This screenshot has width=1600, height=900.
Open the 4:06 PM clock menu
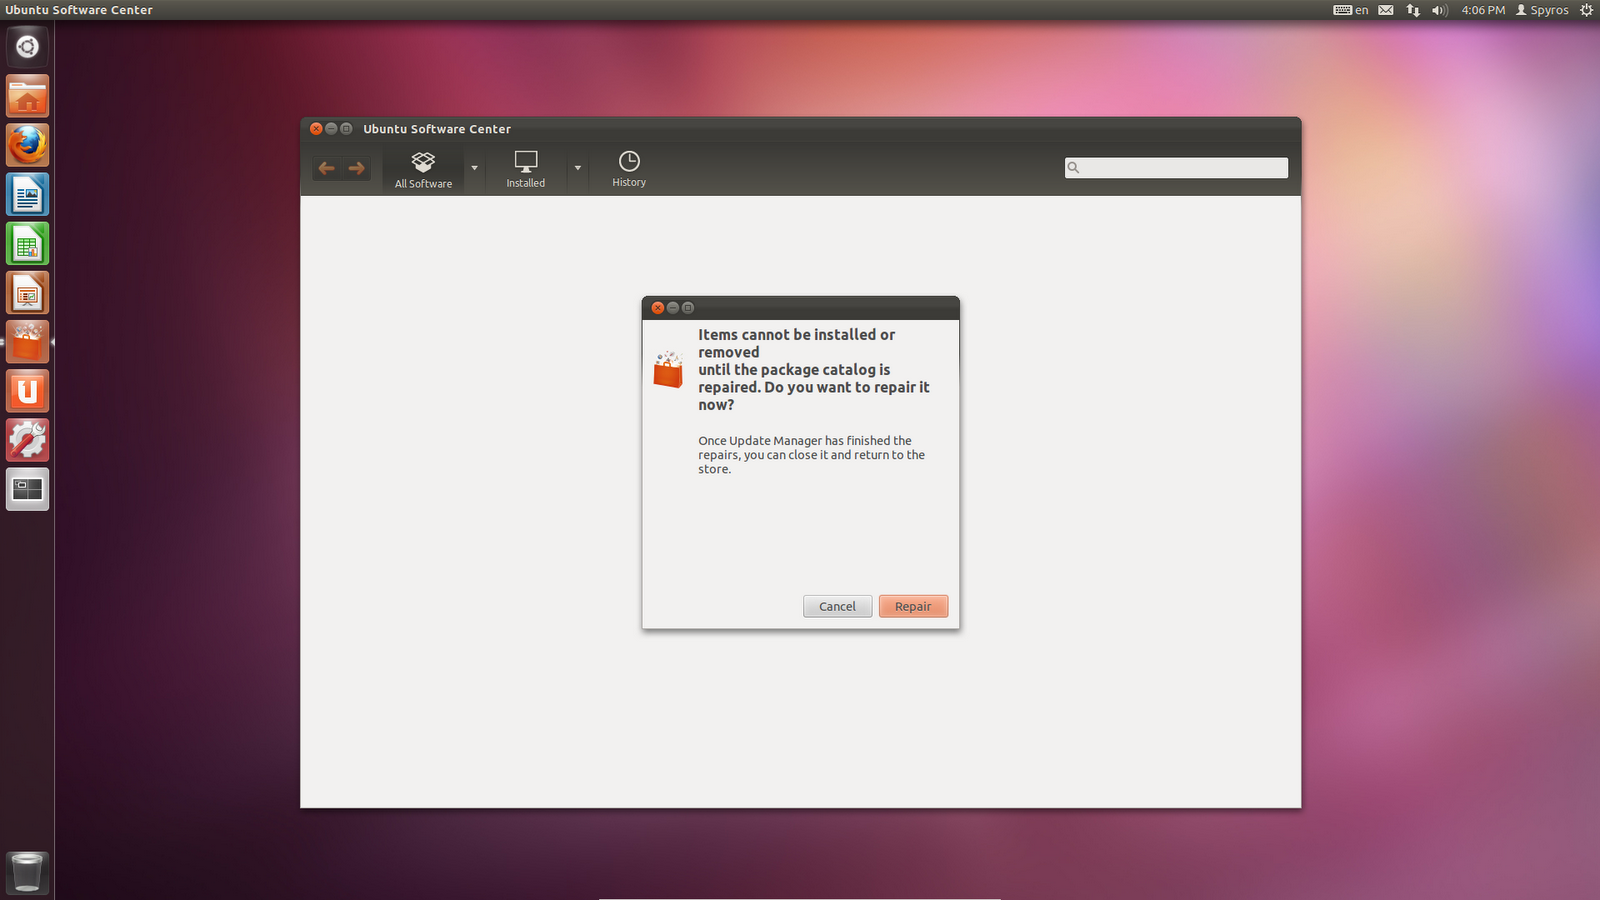click(x=1483, y=10)
